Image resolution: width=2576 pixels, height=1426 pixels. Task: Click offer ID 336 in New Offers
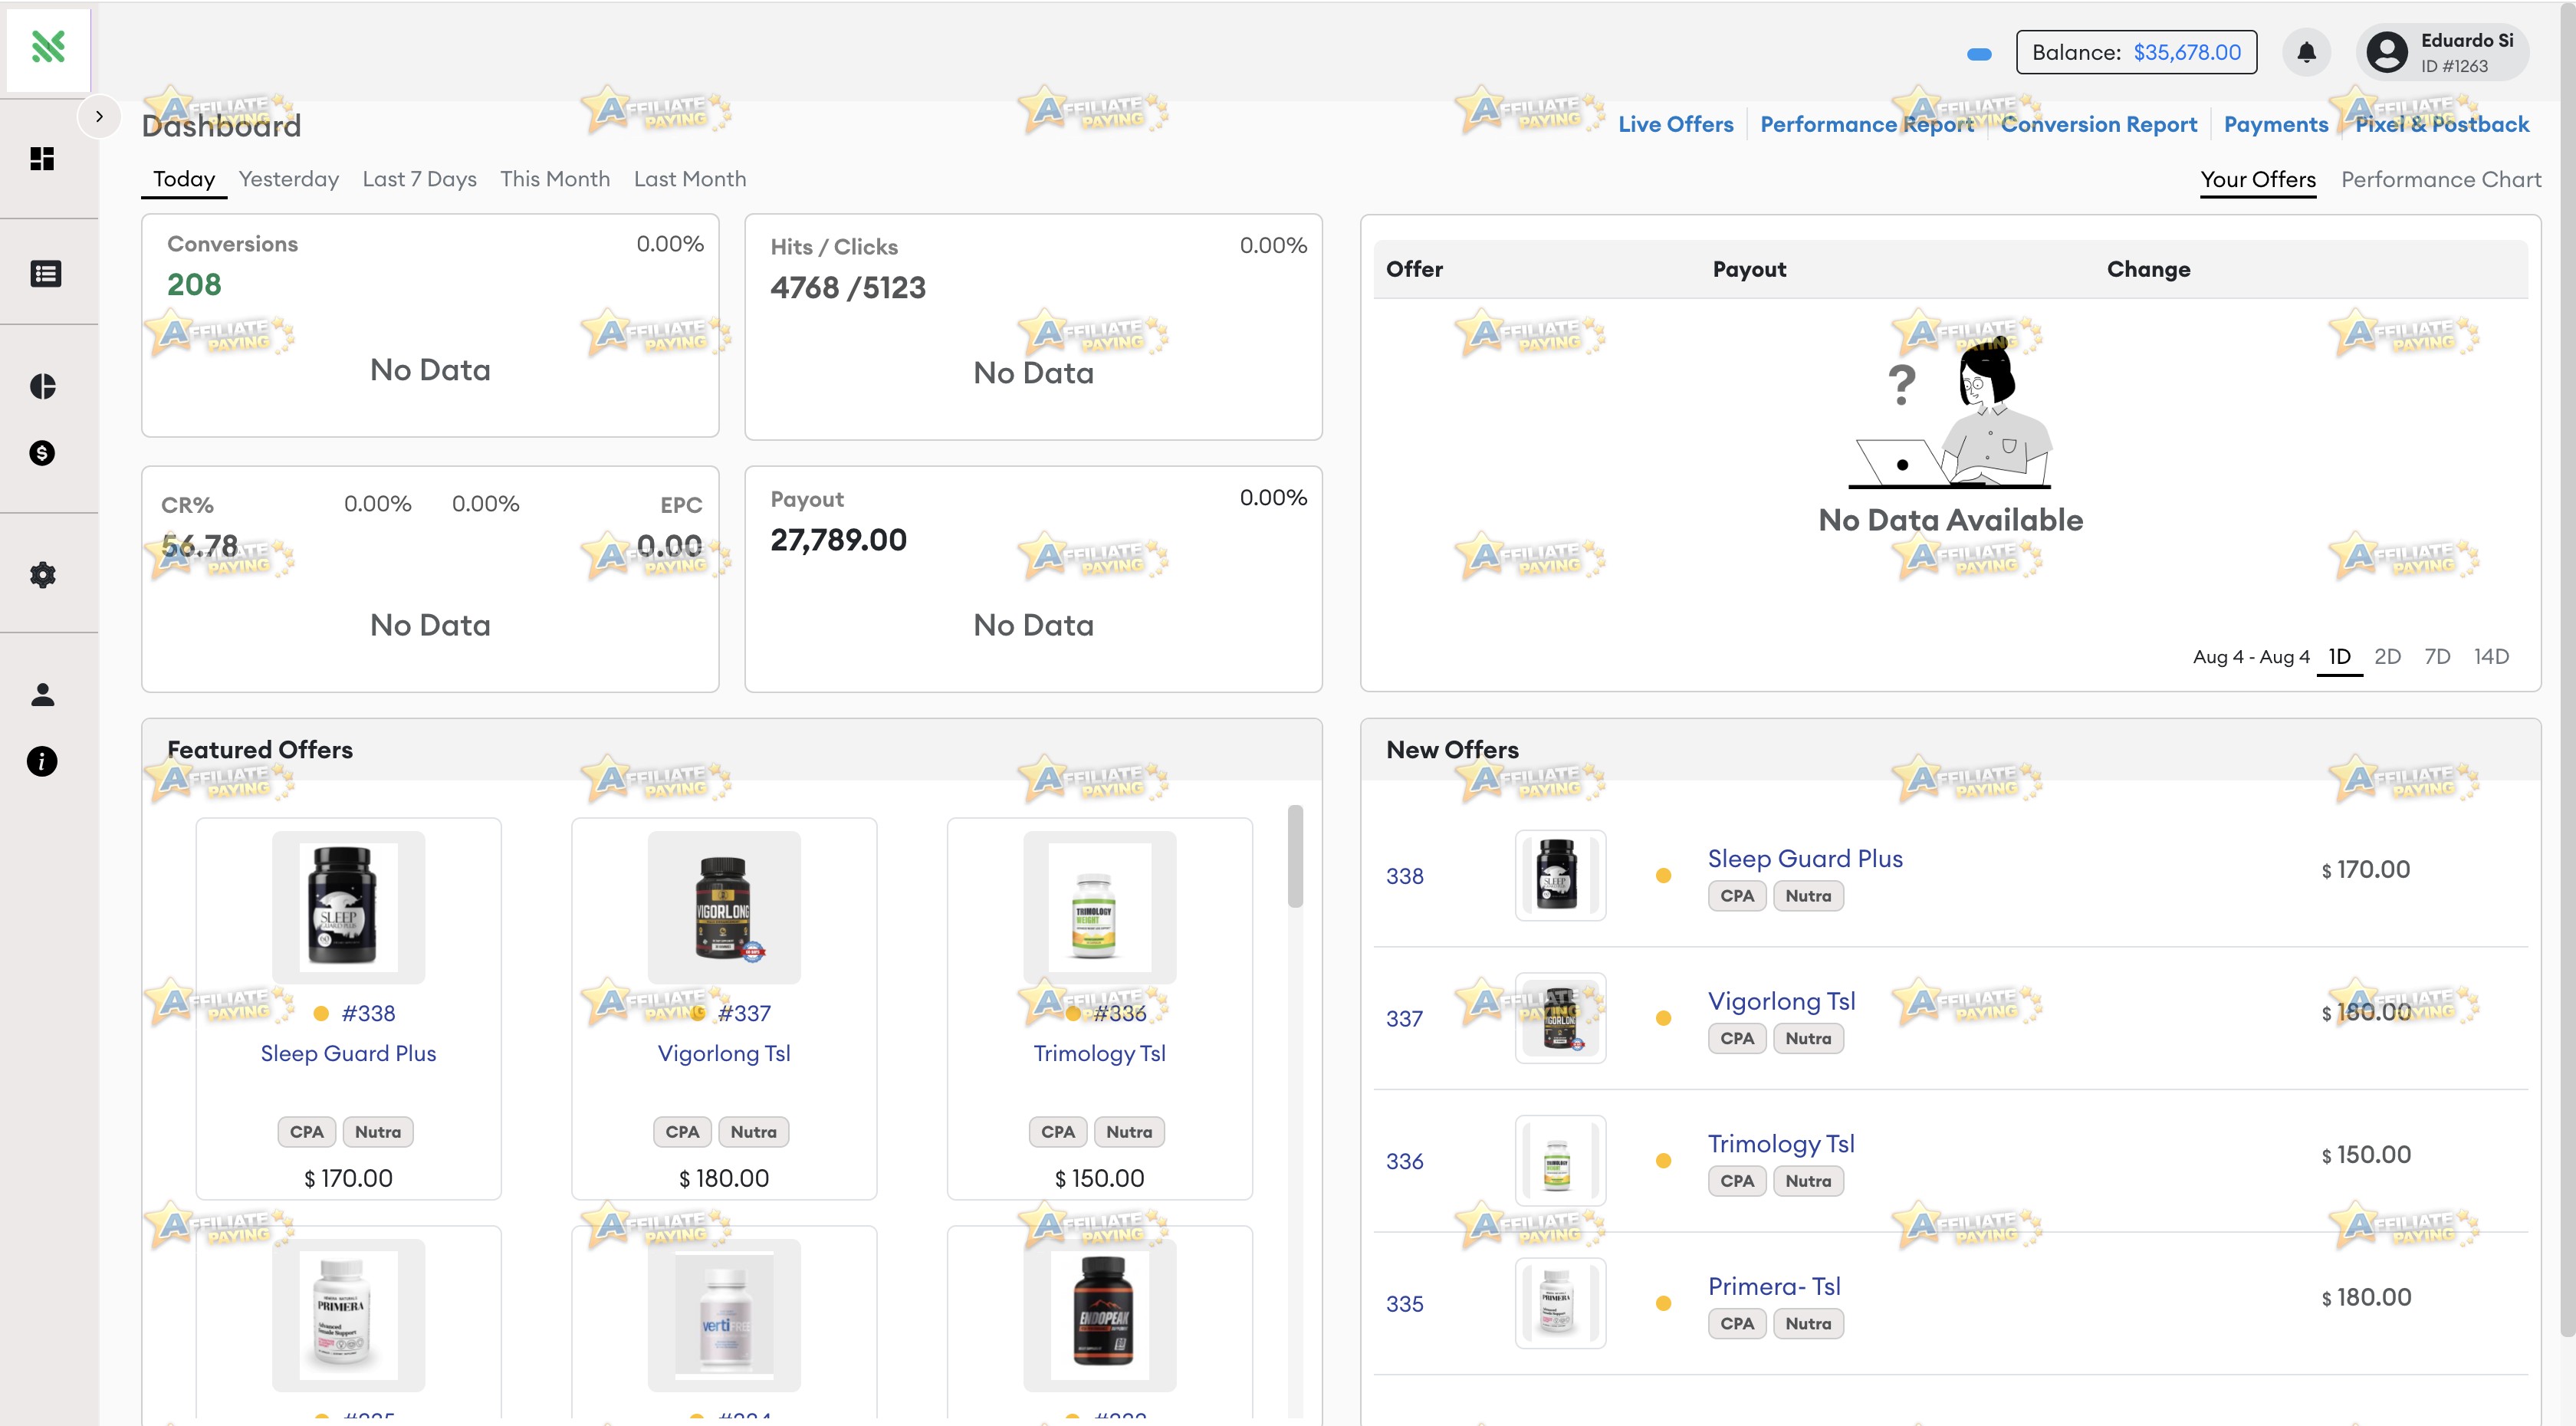pos(1404,1162)
